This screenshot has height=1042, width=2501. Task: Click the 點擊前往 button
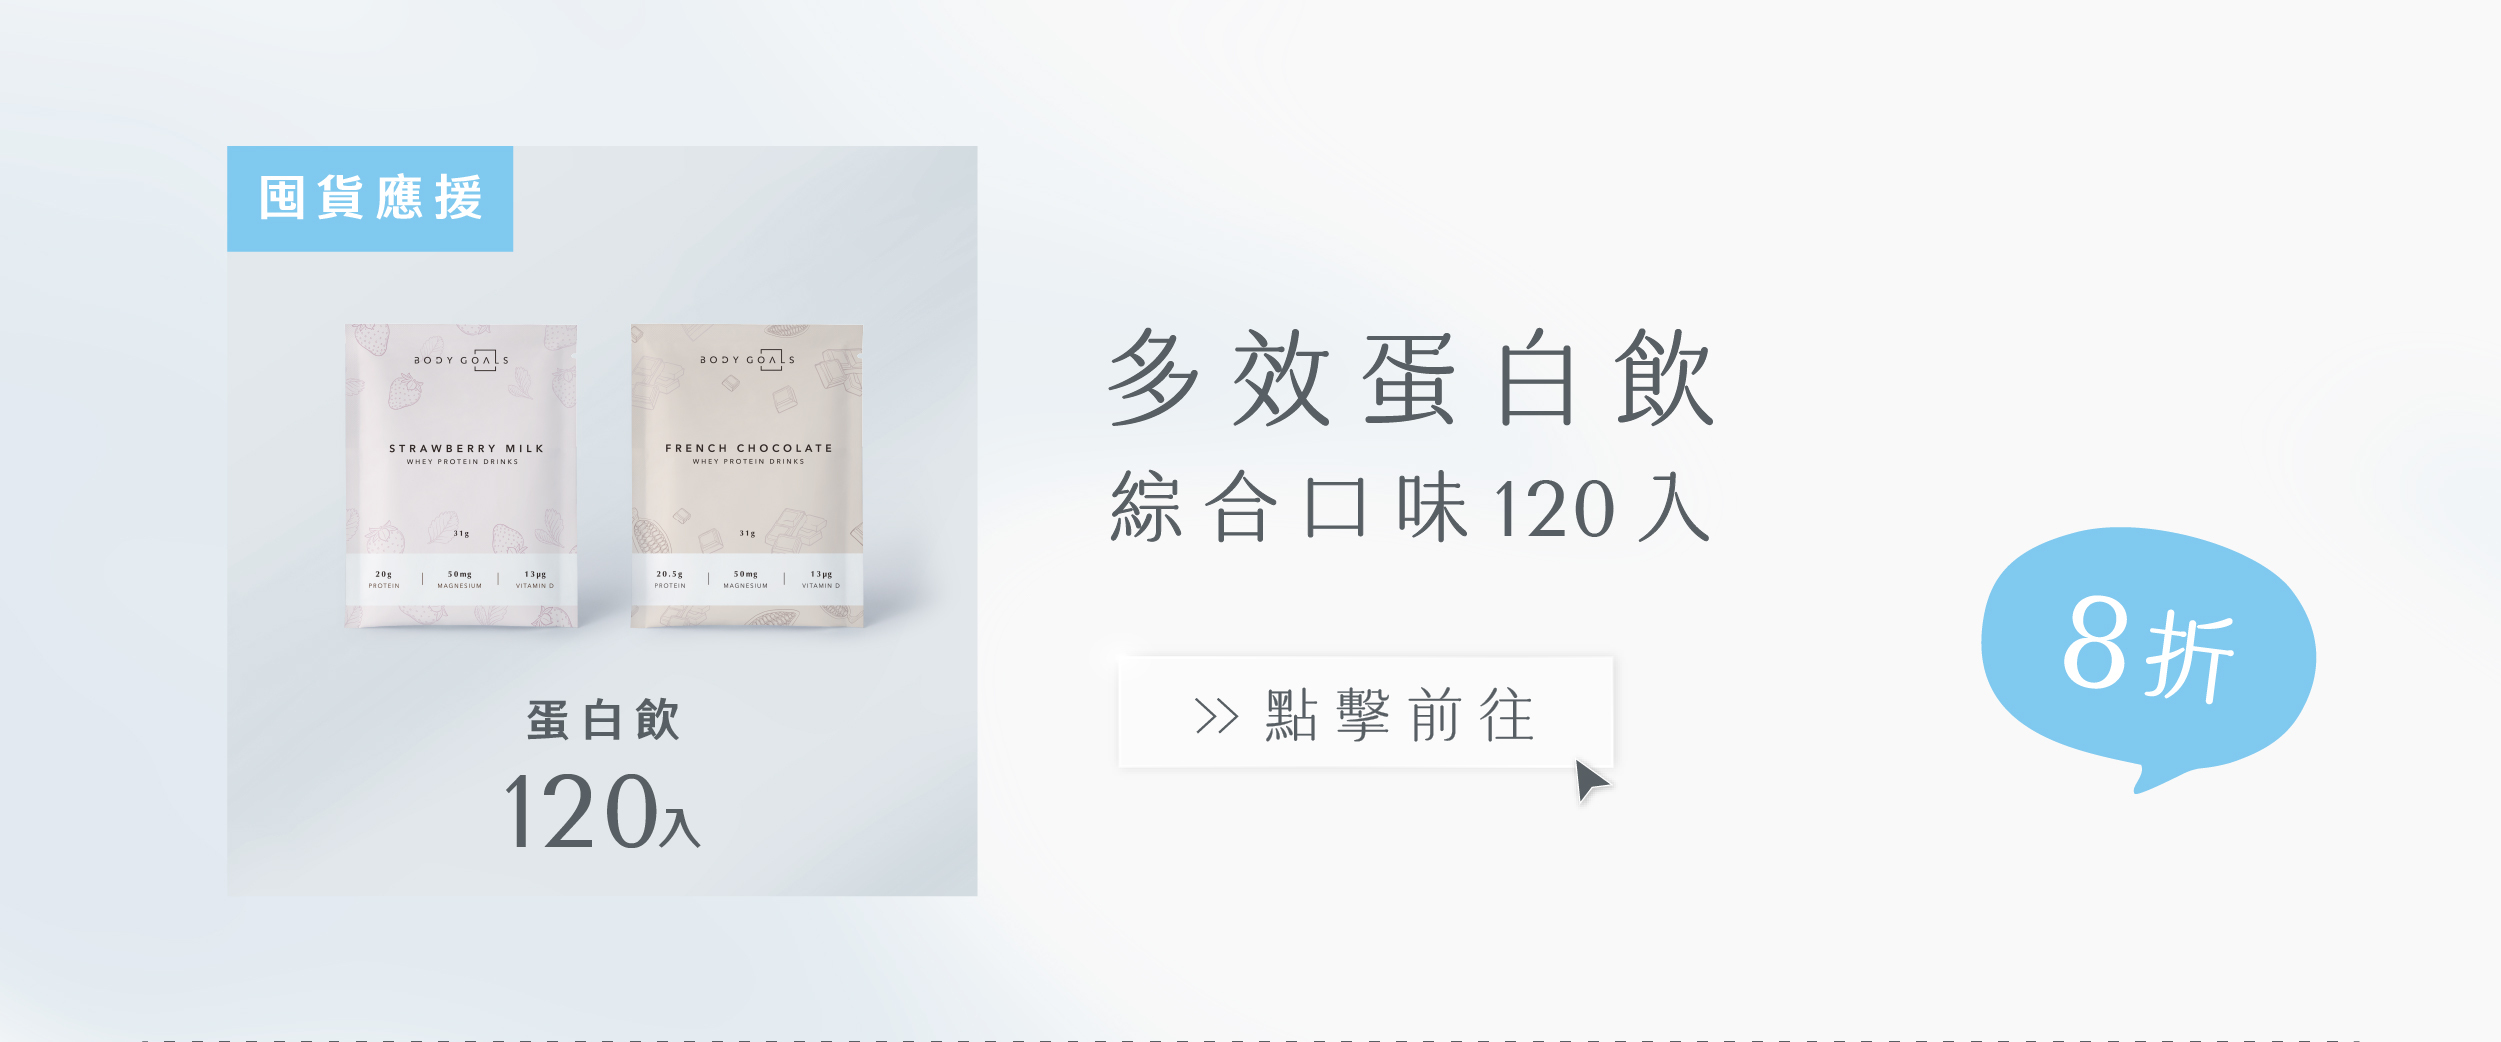(1365, 712)
